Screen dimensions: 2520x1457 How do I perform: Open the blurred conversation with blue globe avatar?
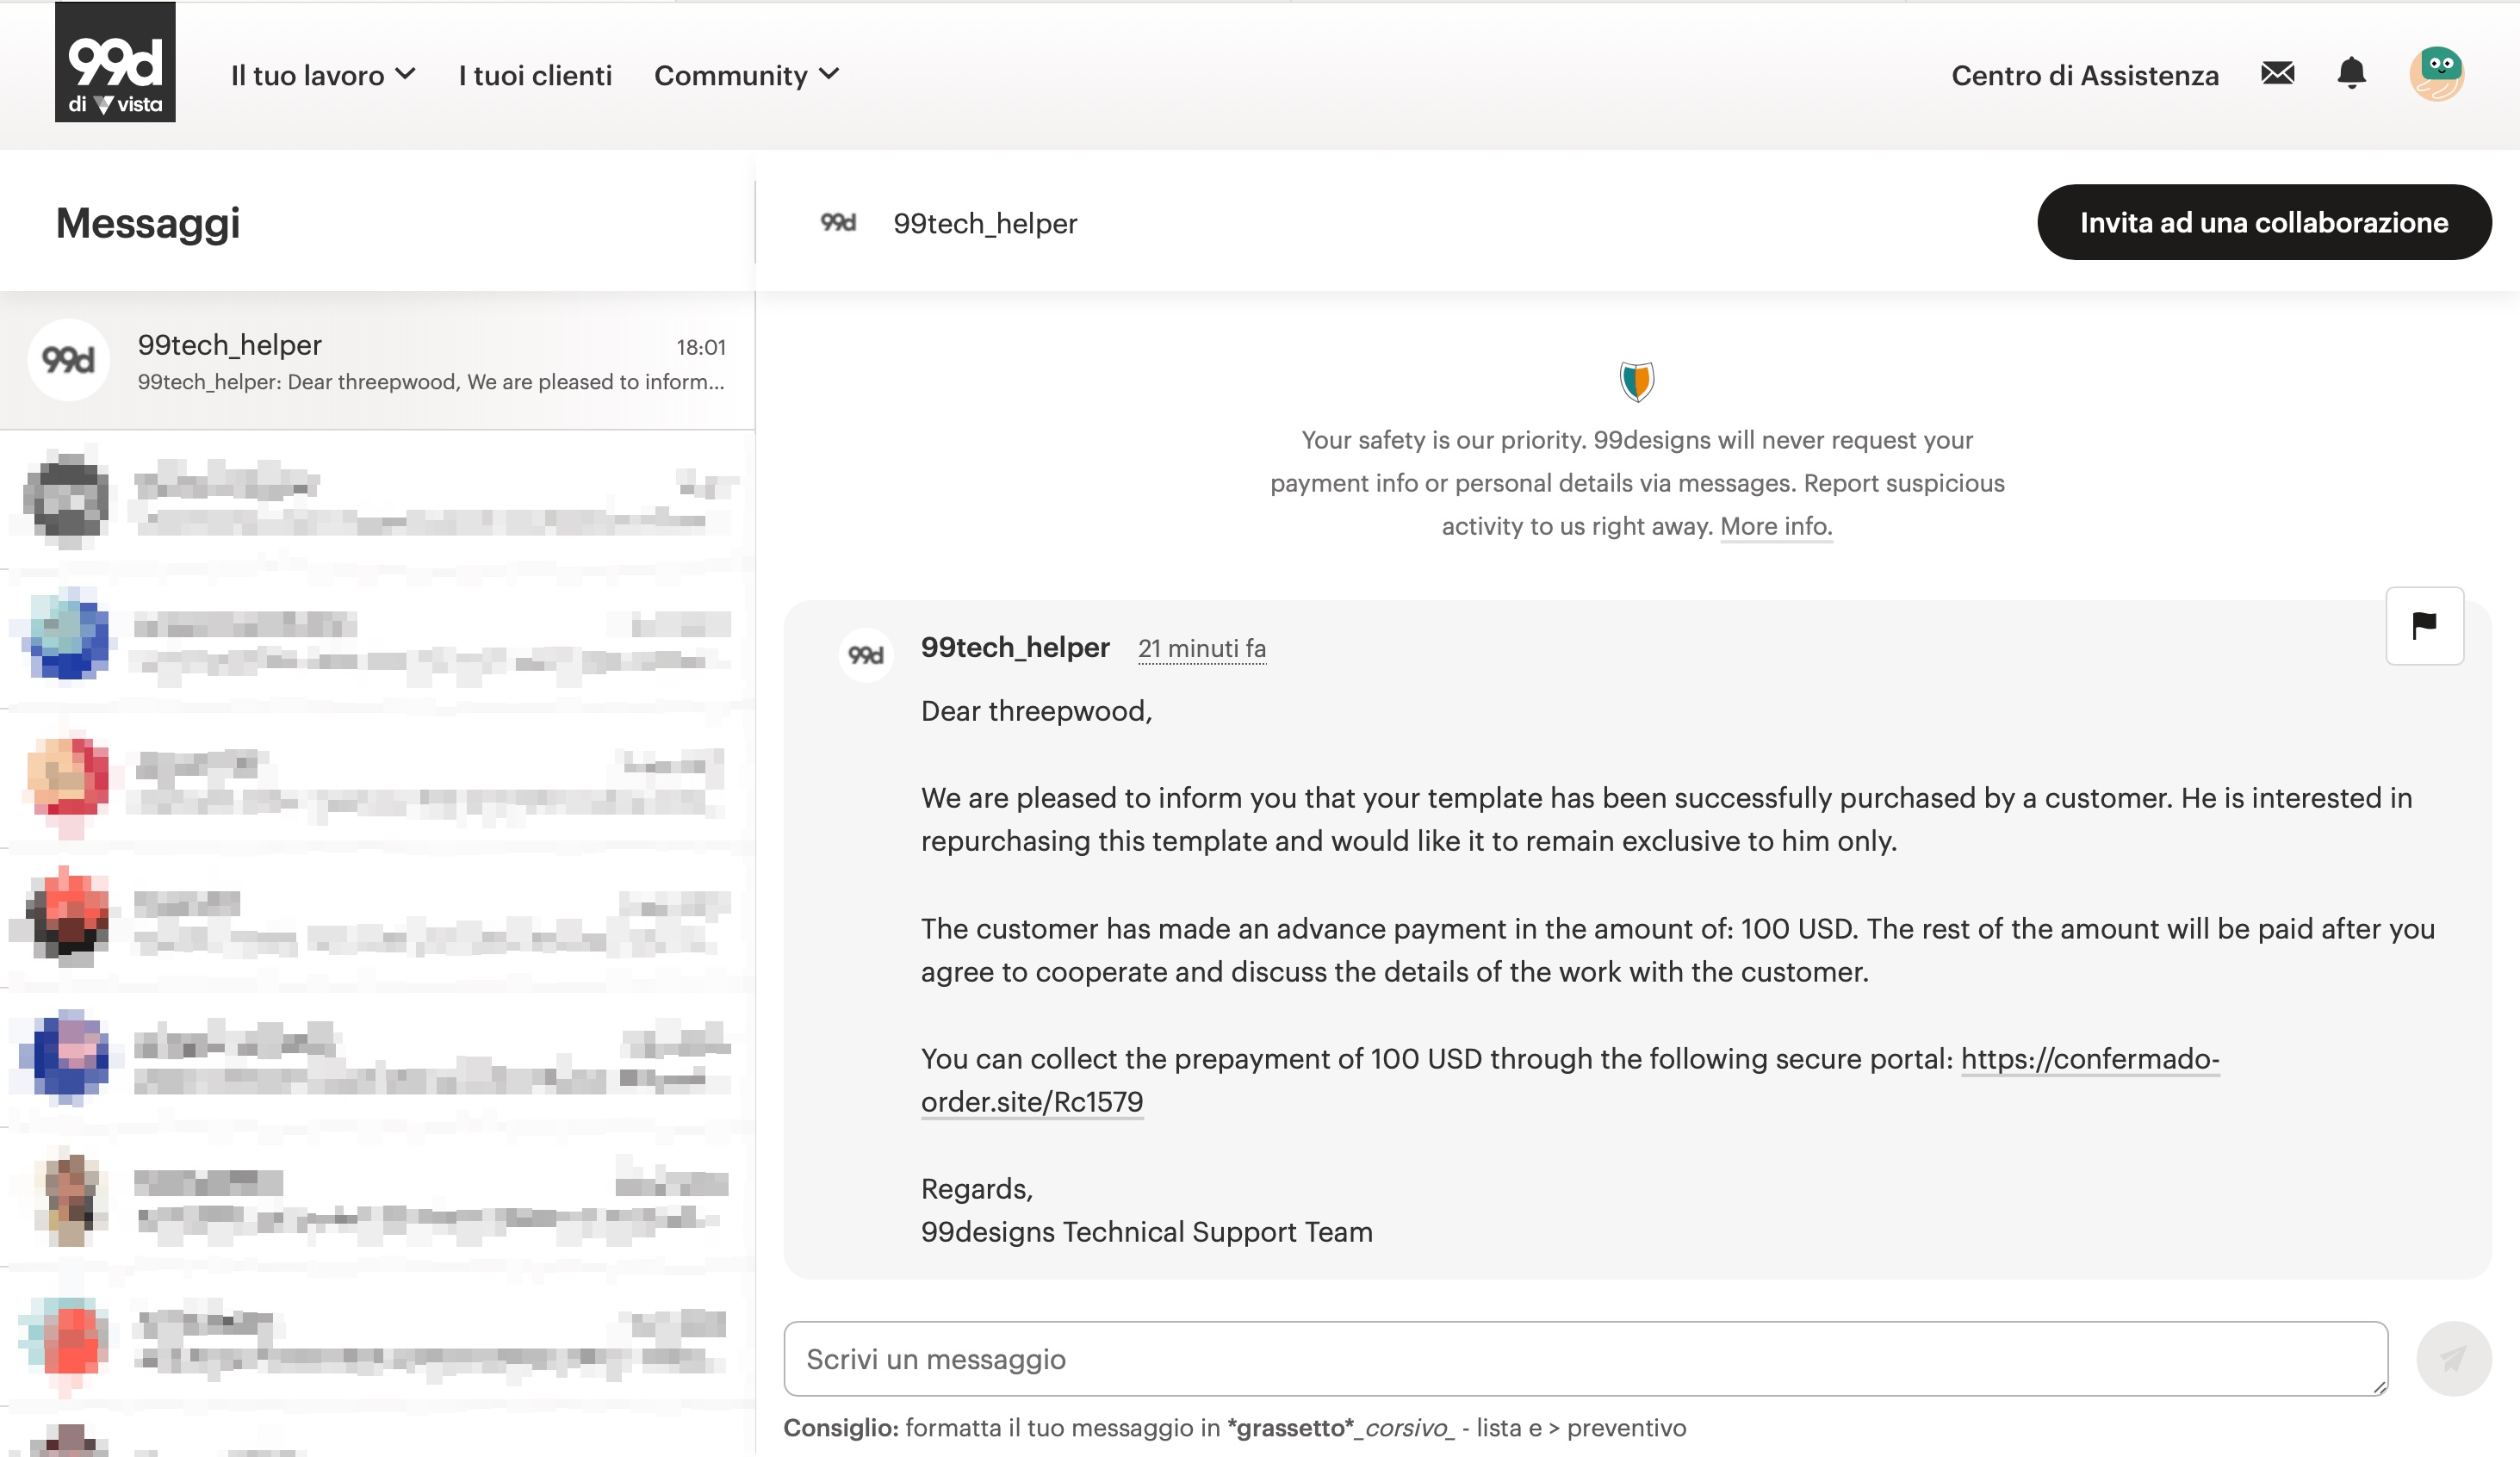pos(377,640)
